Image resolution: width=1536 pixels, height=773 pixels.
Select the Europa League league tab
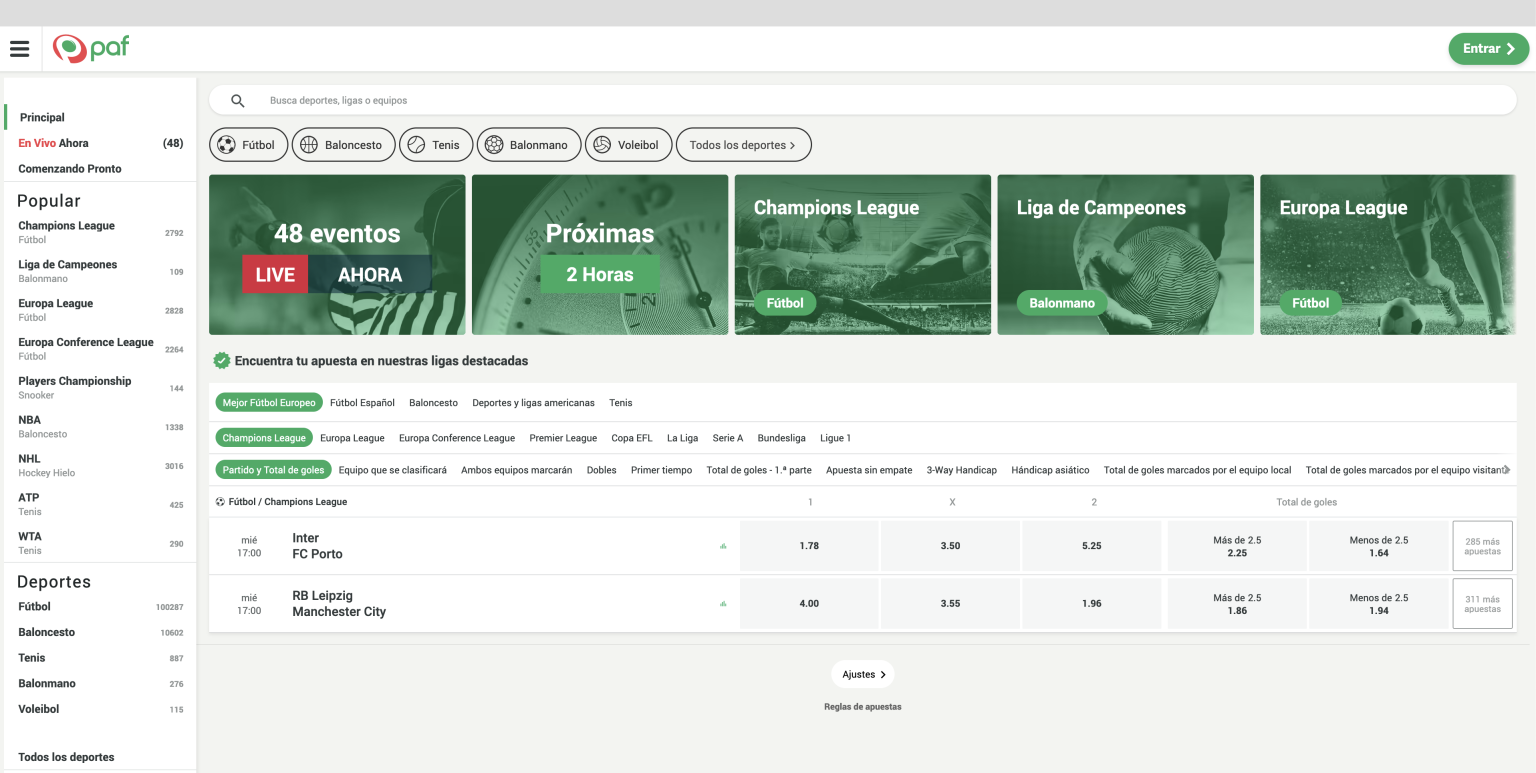click(x=352, y=438)
